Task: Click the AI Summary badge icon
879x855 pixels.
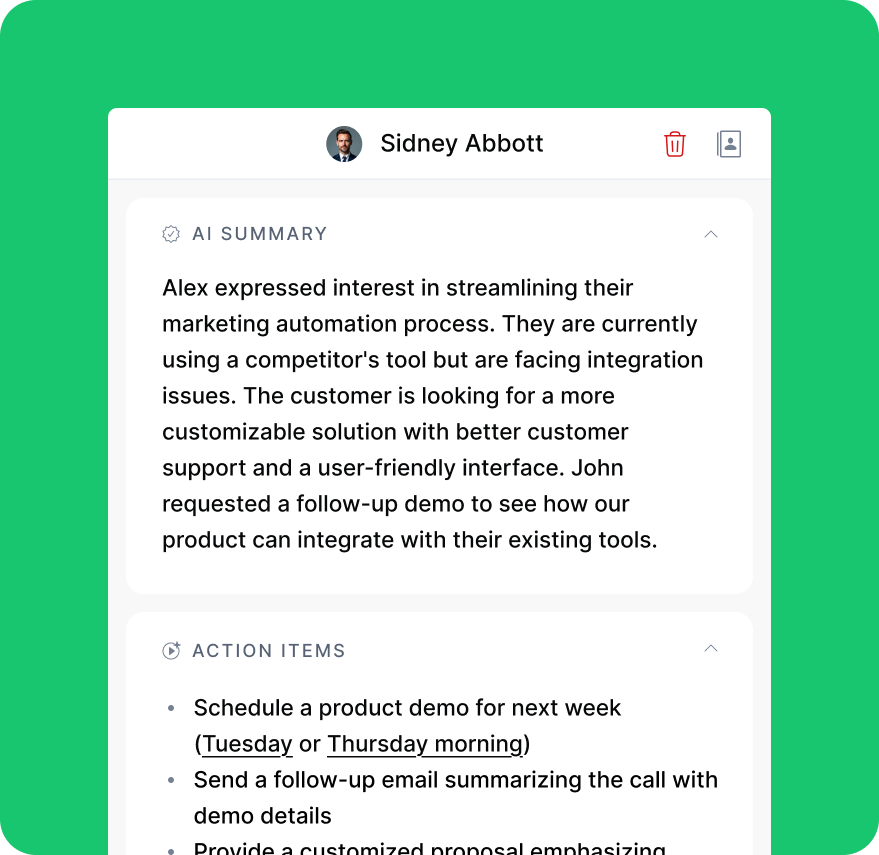Action: coord(172,233)
